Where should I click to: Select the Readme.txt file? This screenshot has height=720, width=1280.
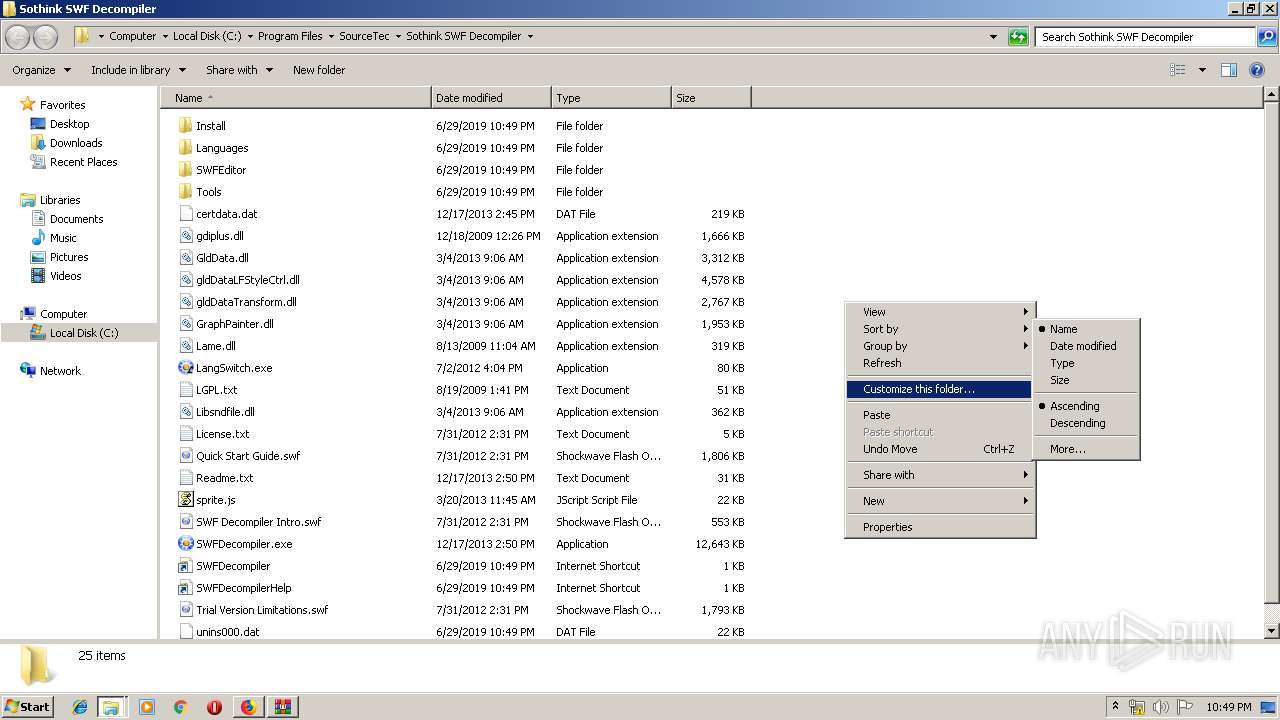coord(224,478)
